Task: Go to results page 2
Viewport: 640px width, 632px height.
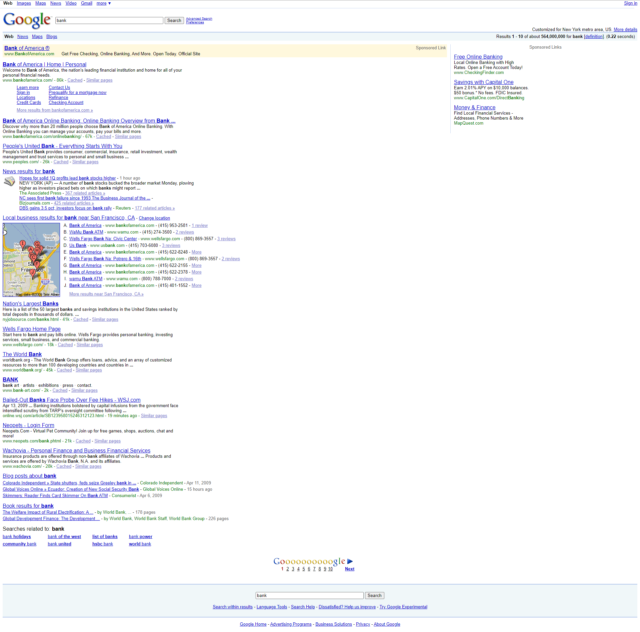Action: [288, 569]
